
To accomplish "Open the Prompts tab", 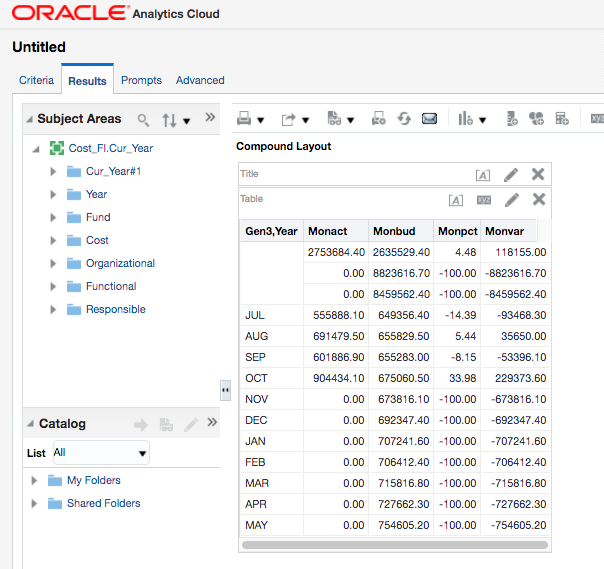I will (x=141, y=80).
